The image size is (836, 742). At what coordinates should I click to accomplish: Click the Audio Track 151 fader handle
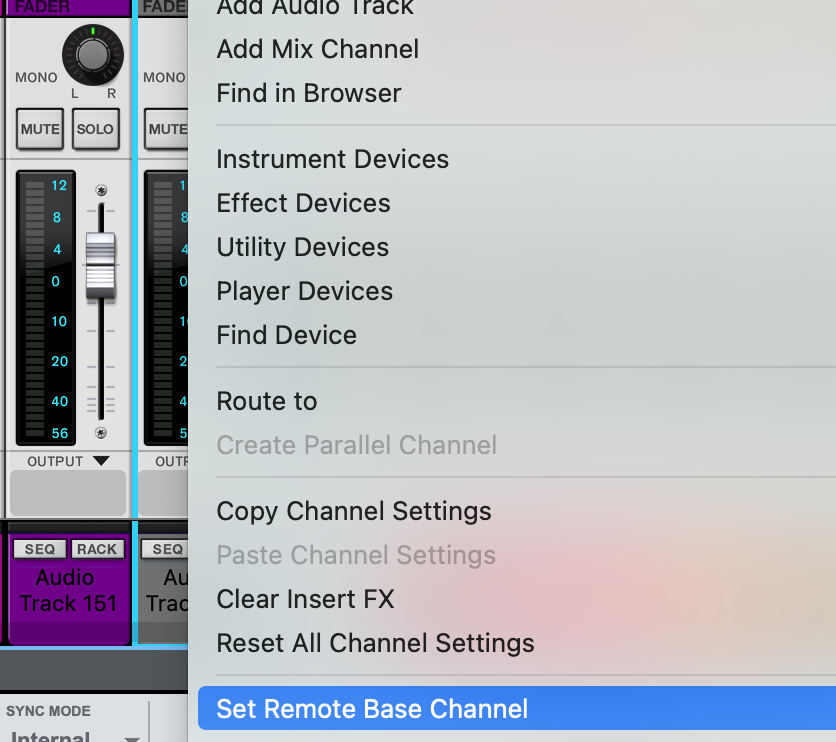[x=100, y=266]
